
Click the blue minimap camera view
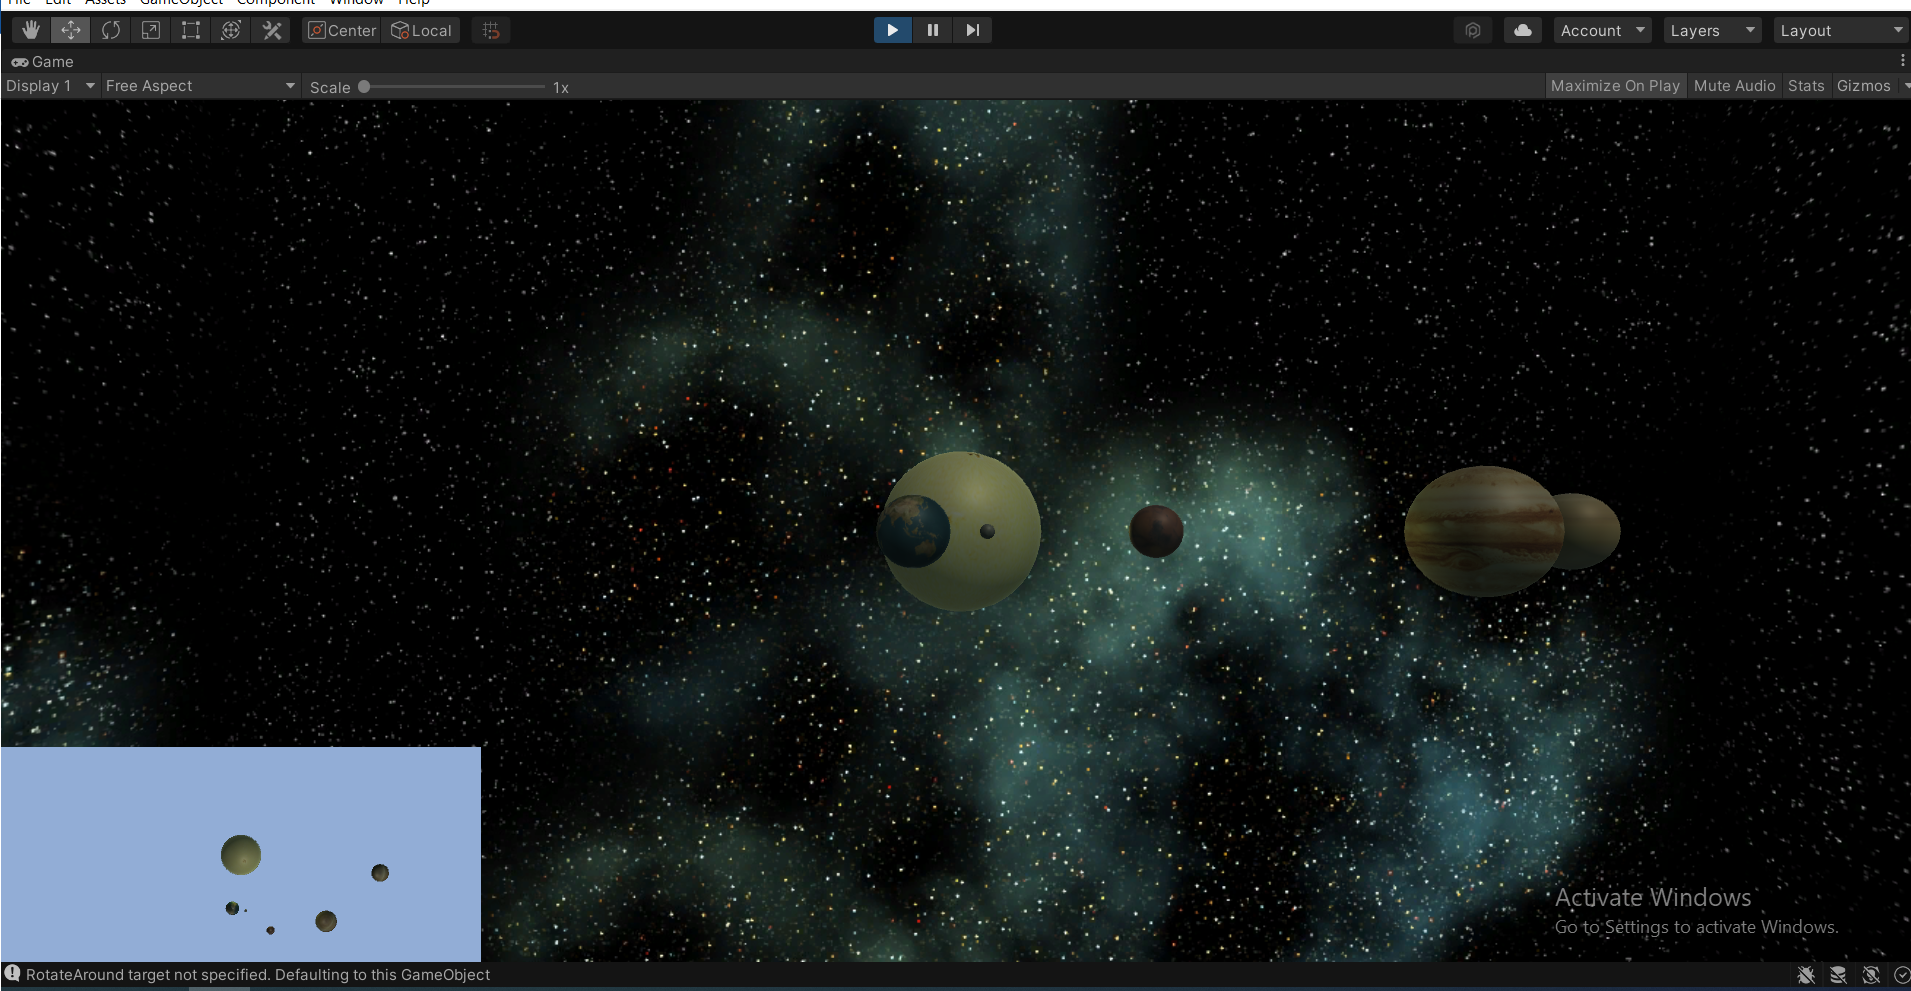pos(241,854)
